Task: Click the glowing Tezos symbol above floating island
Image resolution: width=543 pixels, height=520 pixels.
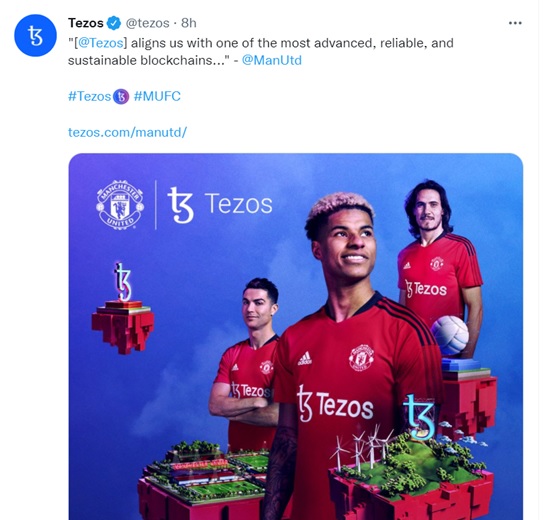Action: tap(123, 282)
